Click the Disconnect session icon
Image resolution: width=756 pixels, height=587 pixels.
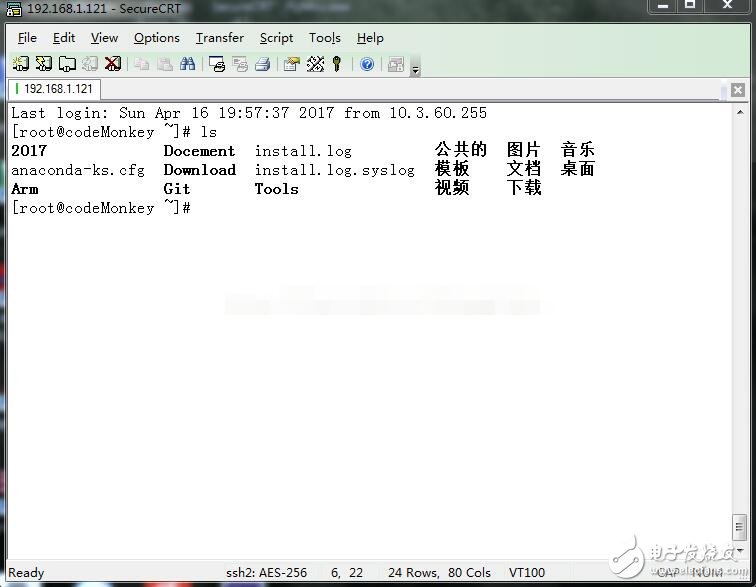click(x=113, y=64)
